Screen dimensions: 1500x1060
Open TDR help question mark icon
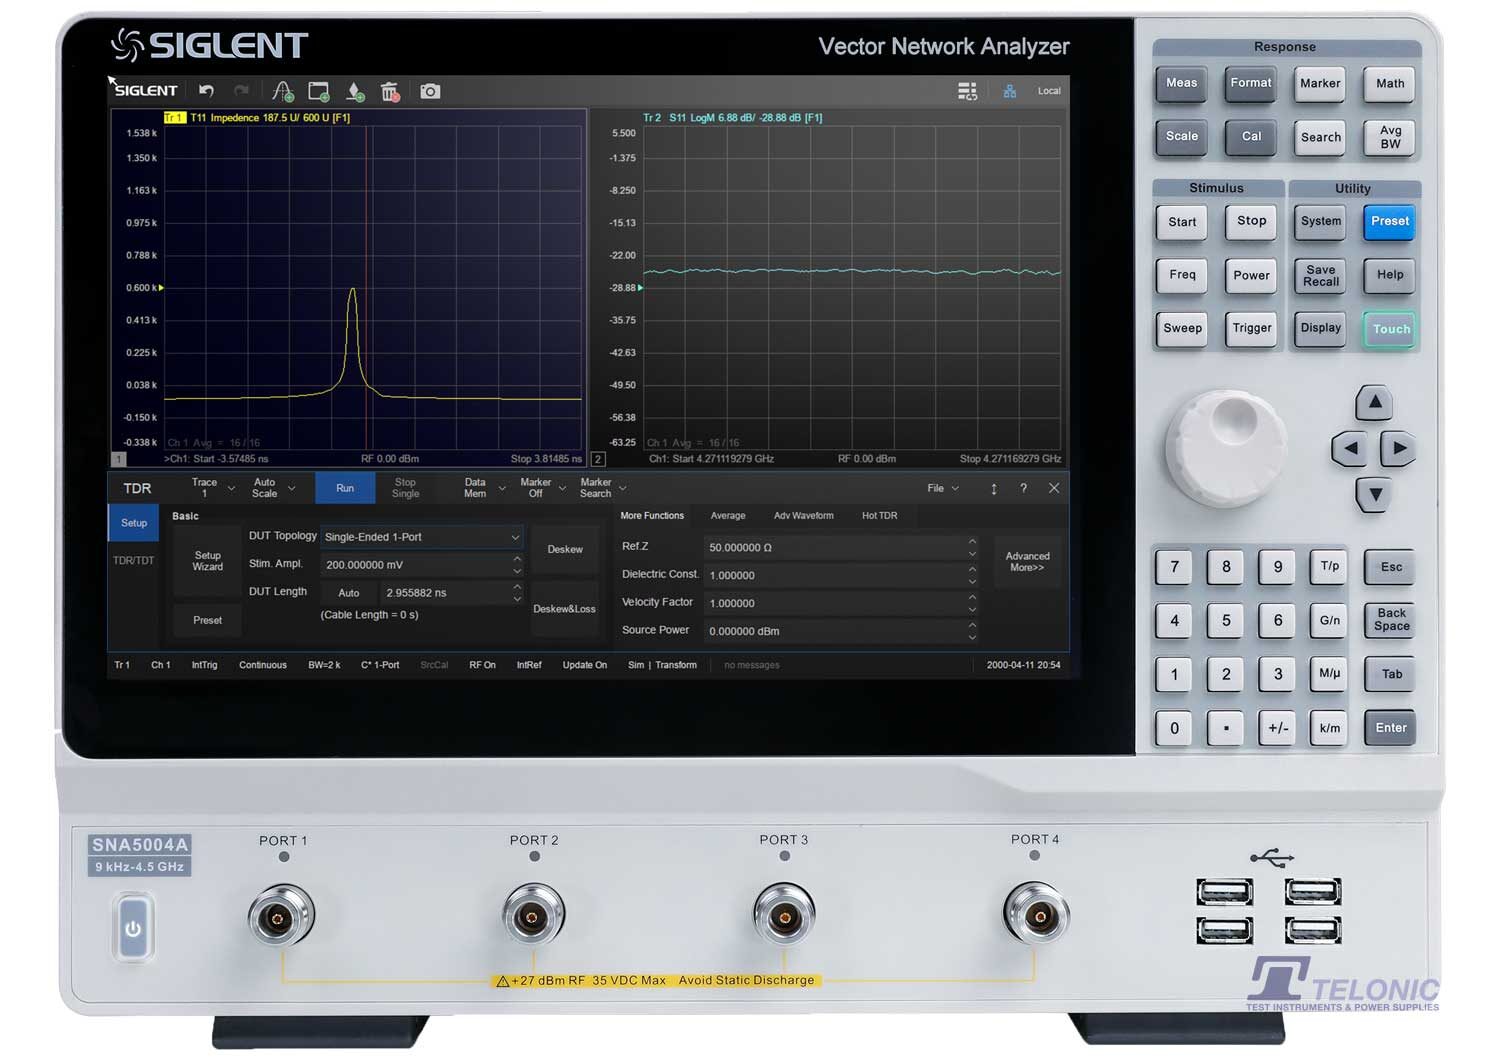(1023, 488)
